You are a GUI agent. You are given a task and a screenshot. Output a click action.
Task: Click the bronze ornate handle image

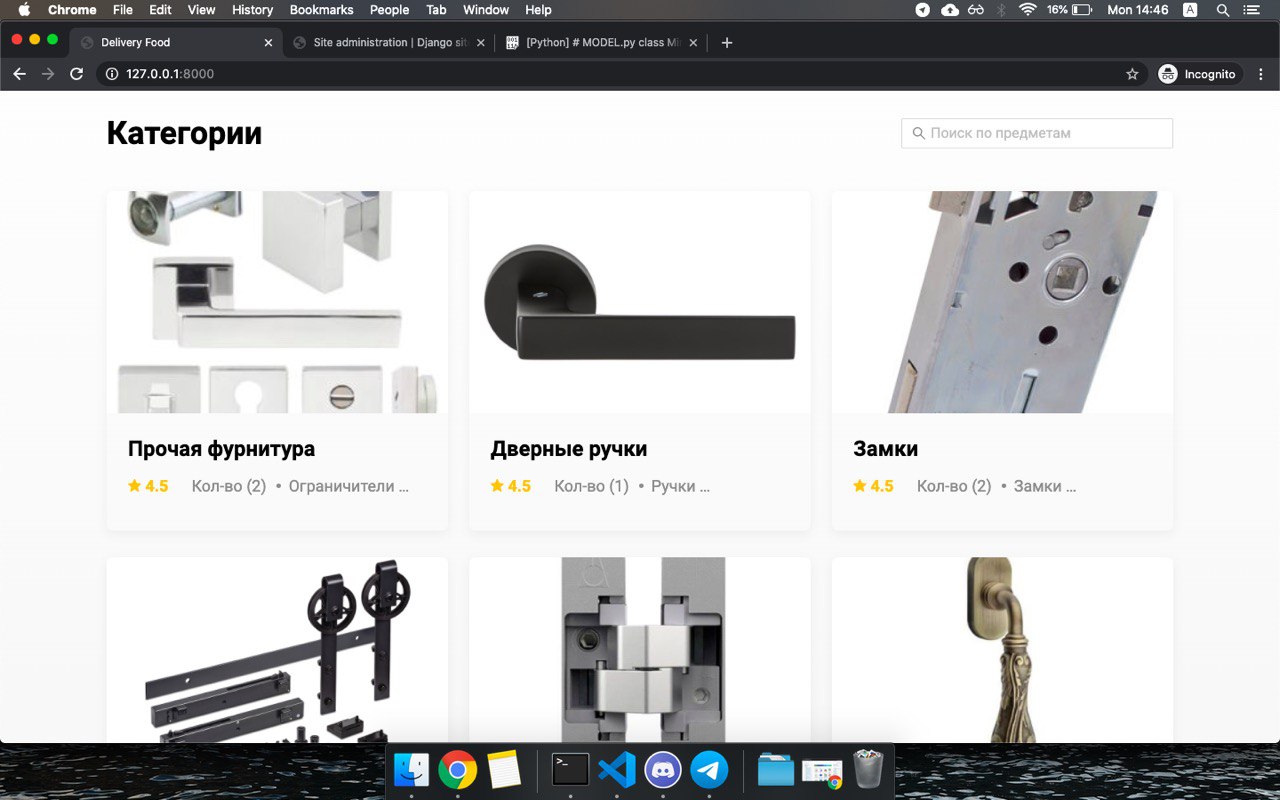click(1002, 650)
